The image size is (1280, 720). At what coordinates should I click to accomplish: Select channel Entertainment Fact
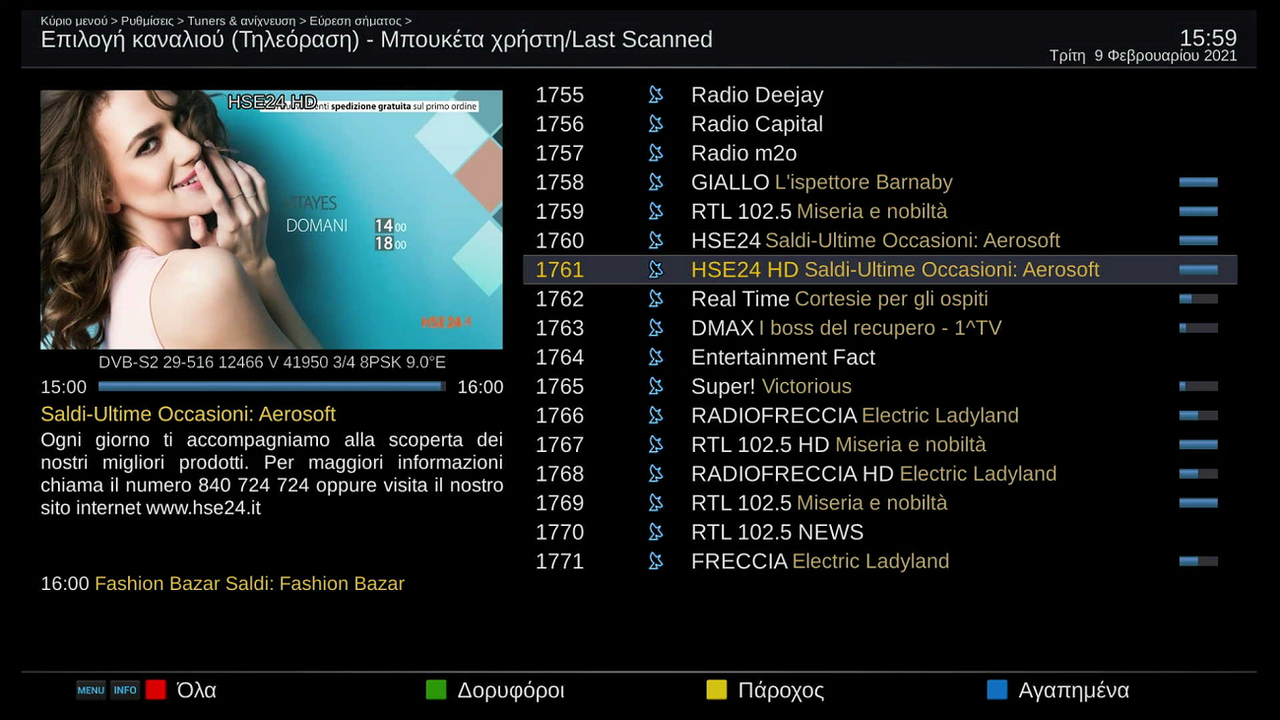pos(880,357)
